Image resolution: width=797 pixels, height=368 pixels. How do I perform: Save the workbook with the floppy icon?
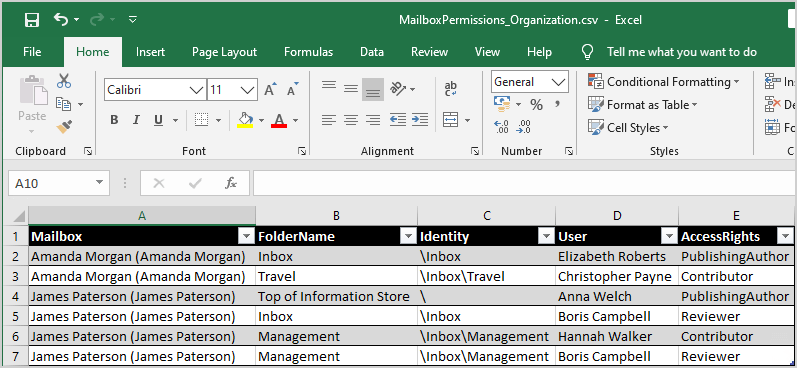pos(32,20)
